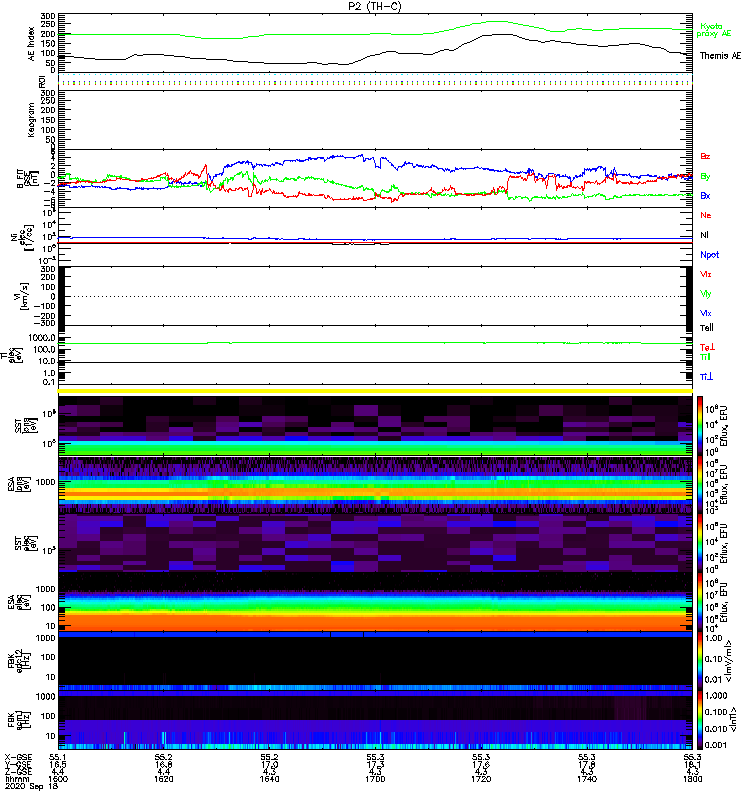Click the red Bz jump near 1725
The height and width of the screenshot is (800, 750).
coord(508,186)
